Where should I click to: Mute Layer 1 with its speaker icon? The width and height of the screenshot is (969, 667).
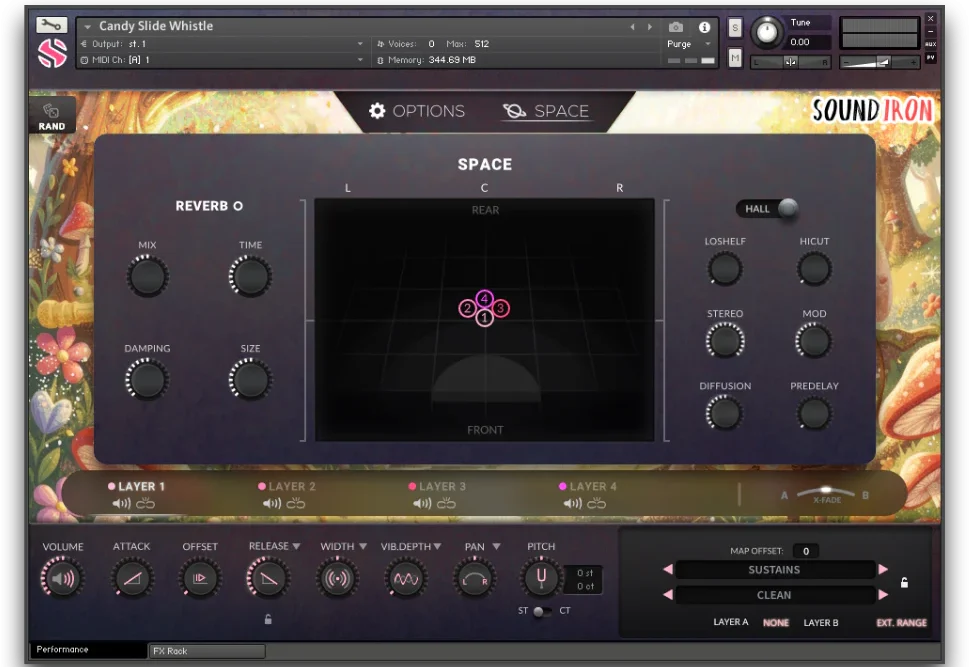(x=122, y=504)
